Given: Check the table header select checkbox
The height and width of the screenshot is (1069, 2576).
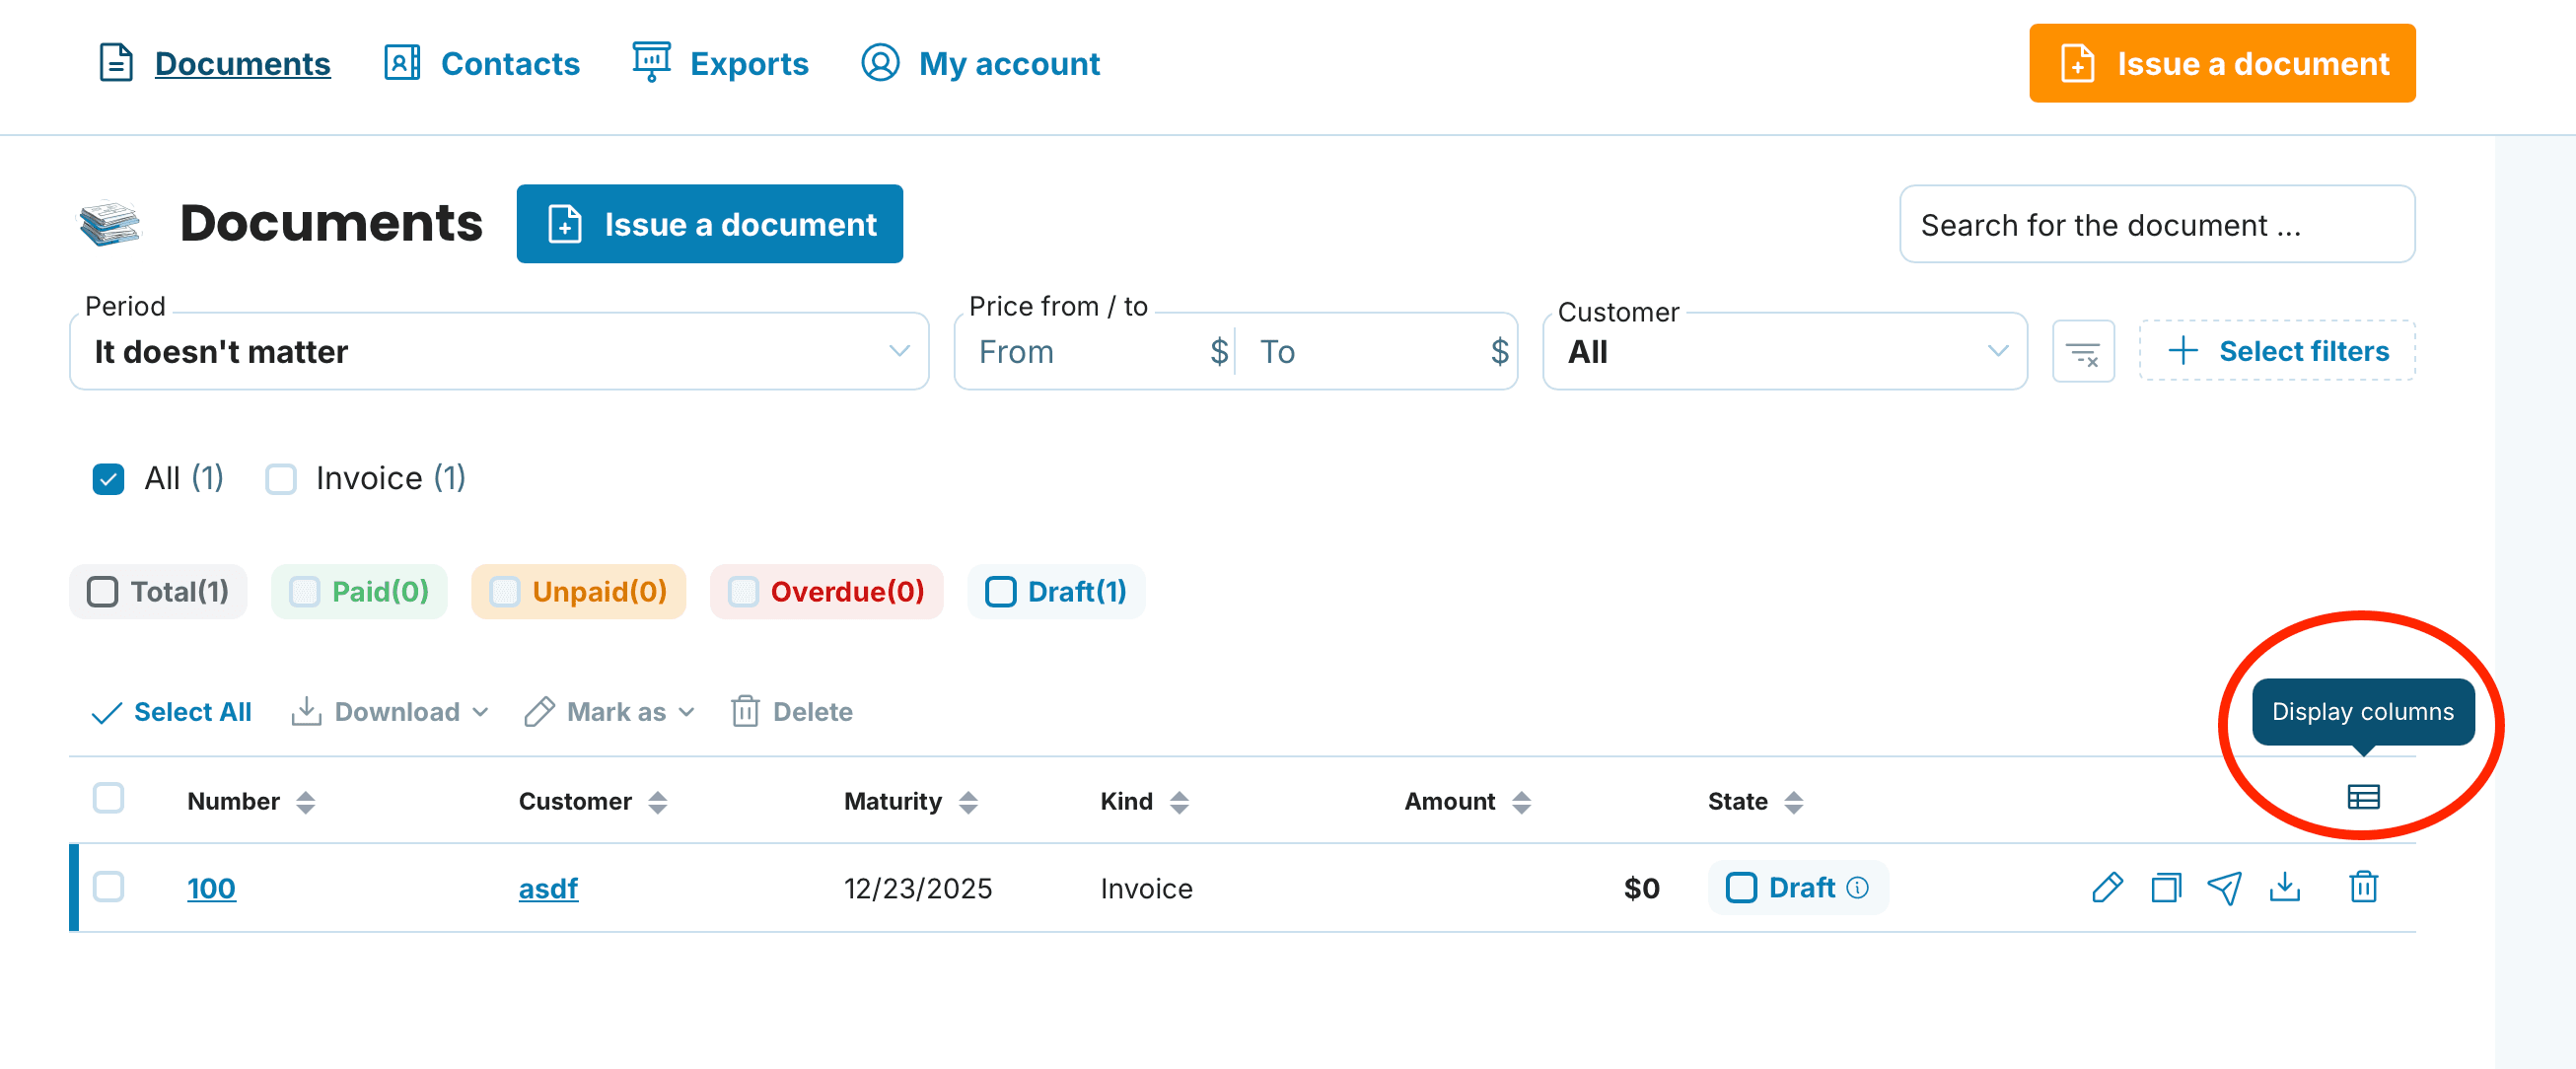Looking at the screenshot, I should point(108,798).
